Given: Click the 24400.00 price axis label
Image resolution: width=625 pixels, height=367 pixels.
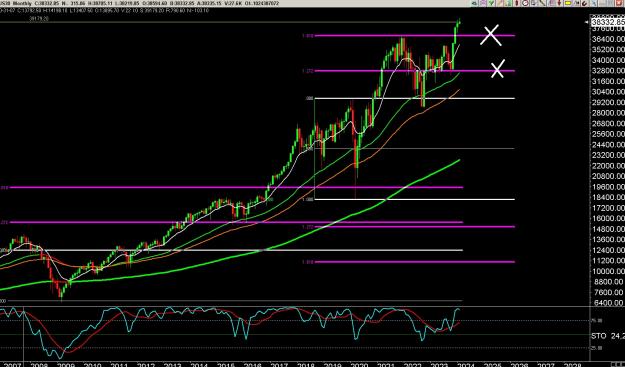Looking at the screenshot, I should (609, 145).
